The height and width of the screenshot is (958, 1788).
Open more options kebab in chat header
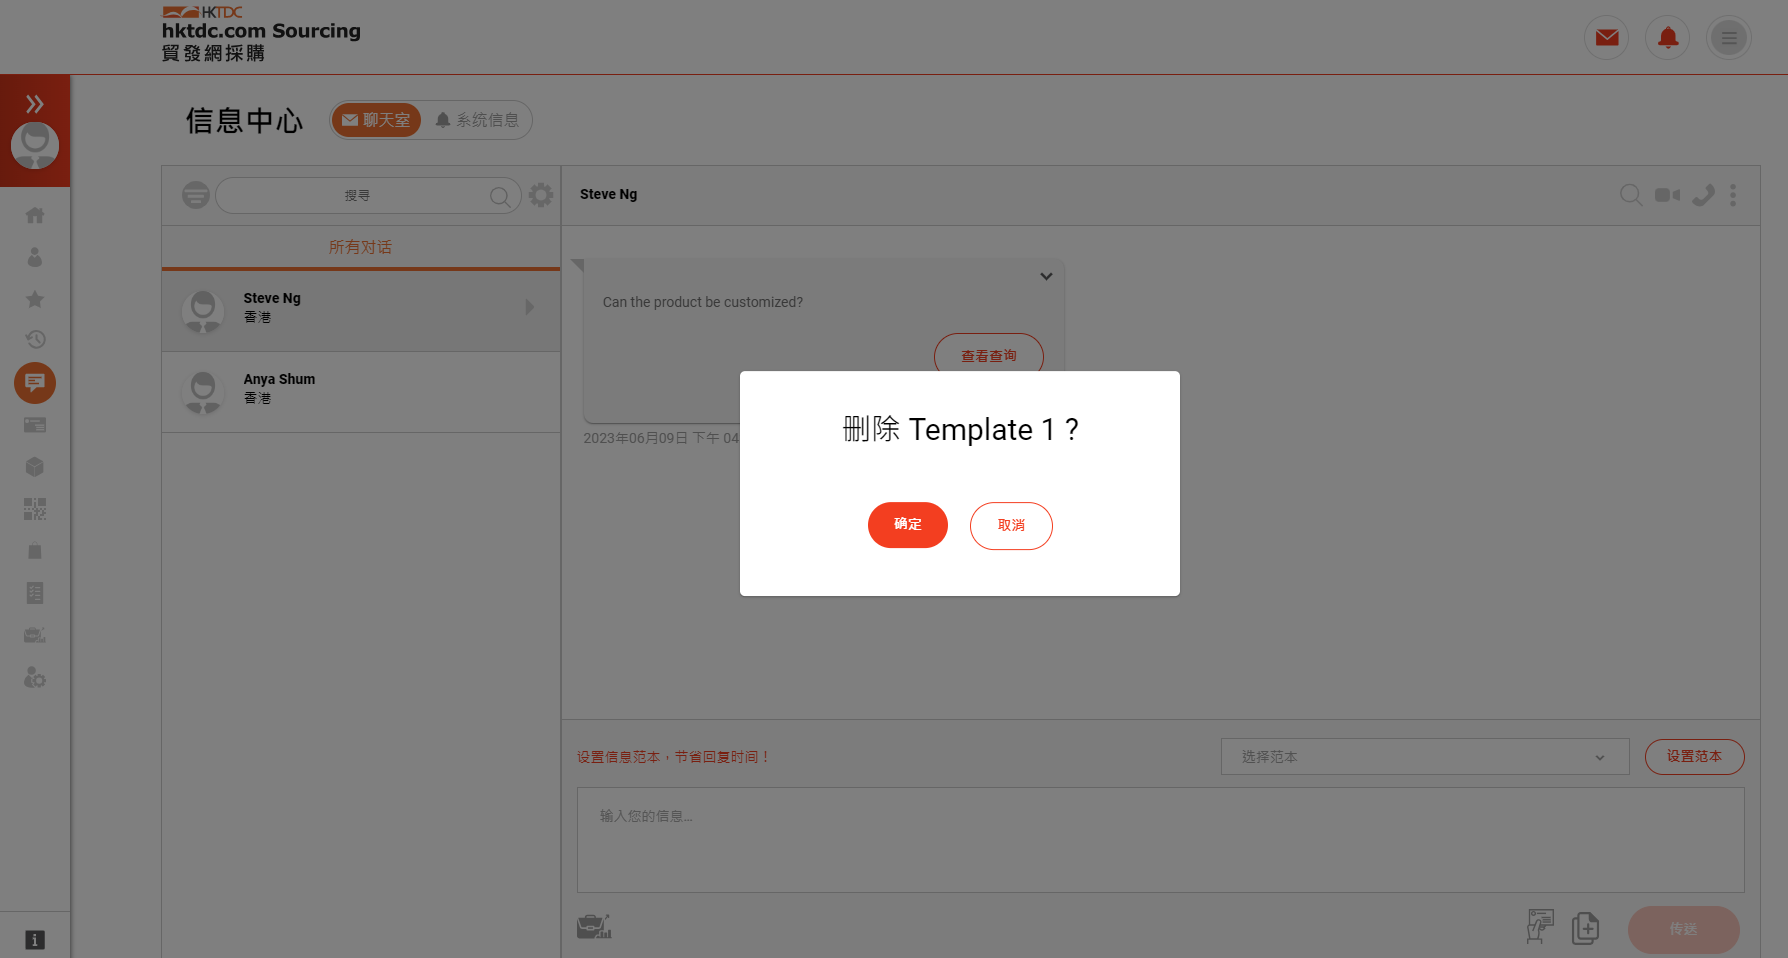pyautogui.click(x=1733, y=195)
